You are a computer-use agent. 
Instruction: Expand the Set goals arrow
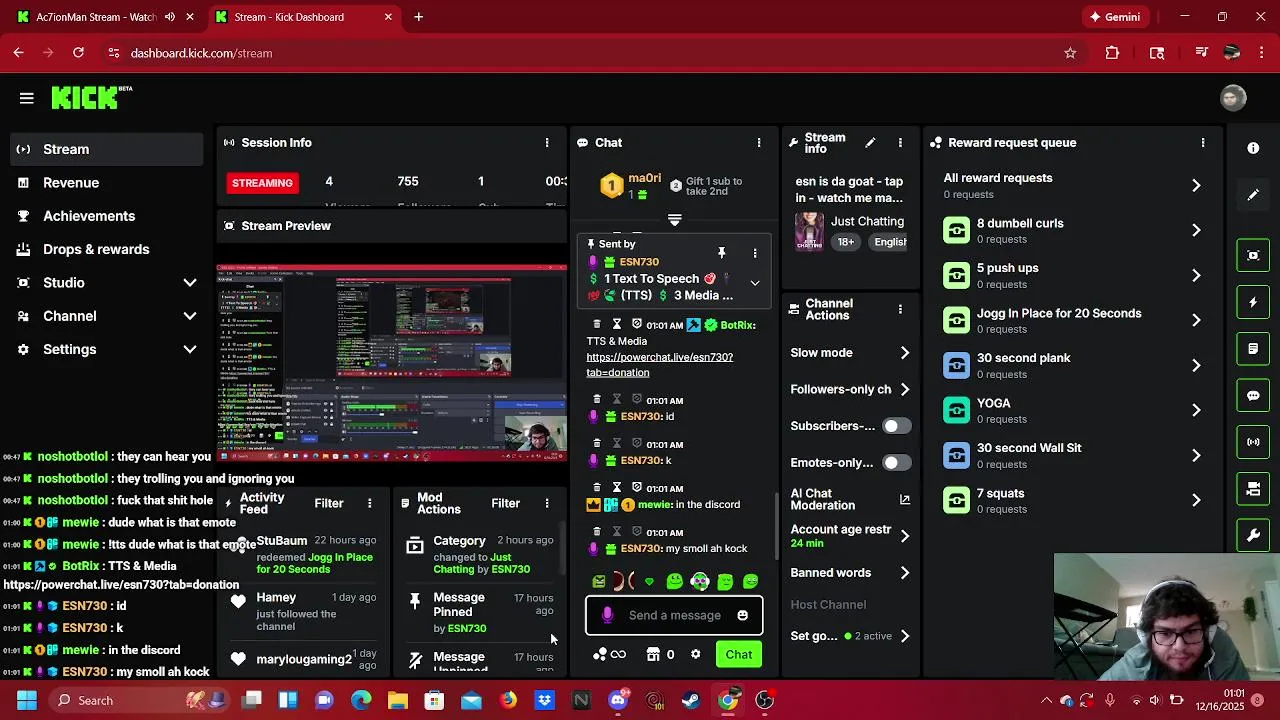coord(905,636)
